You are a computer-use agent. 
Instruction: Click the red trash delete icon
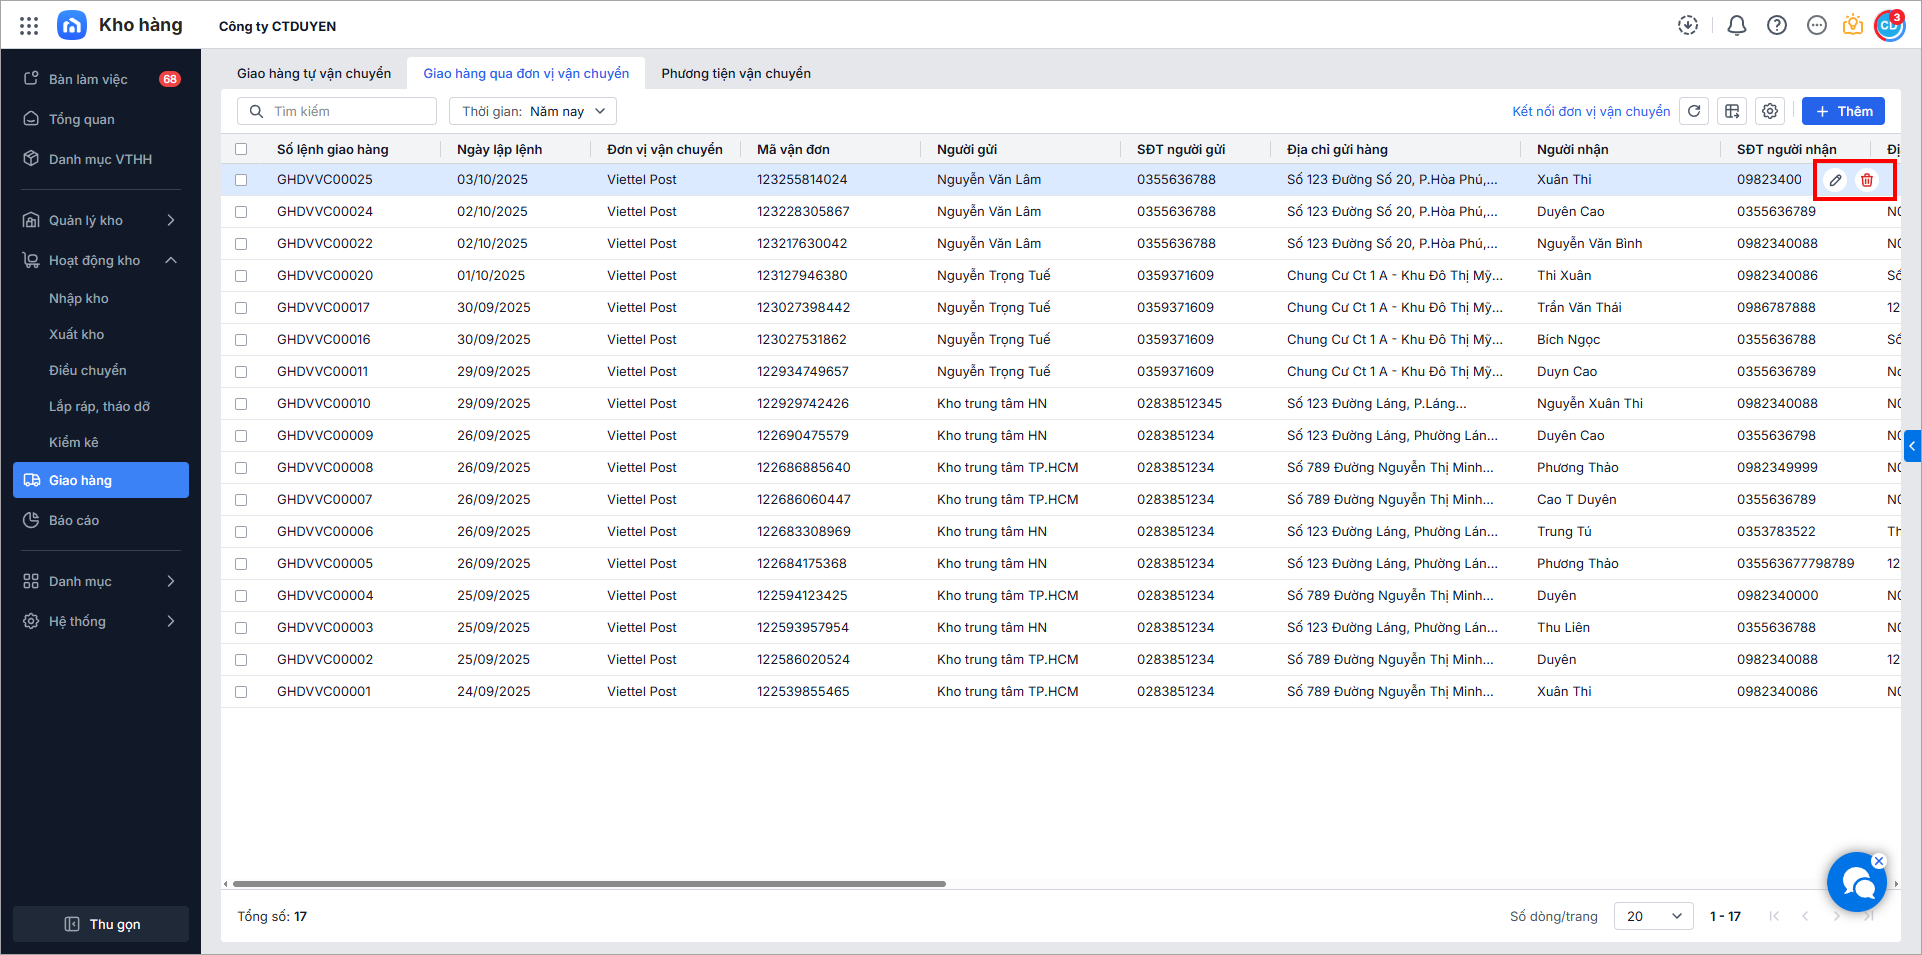[1867, 180]
